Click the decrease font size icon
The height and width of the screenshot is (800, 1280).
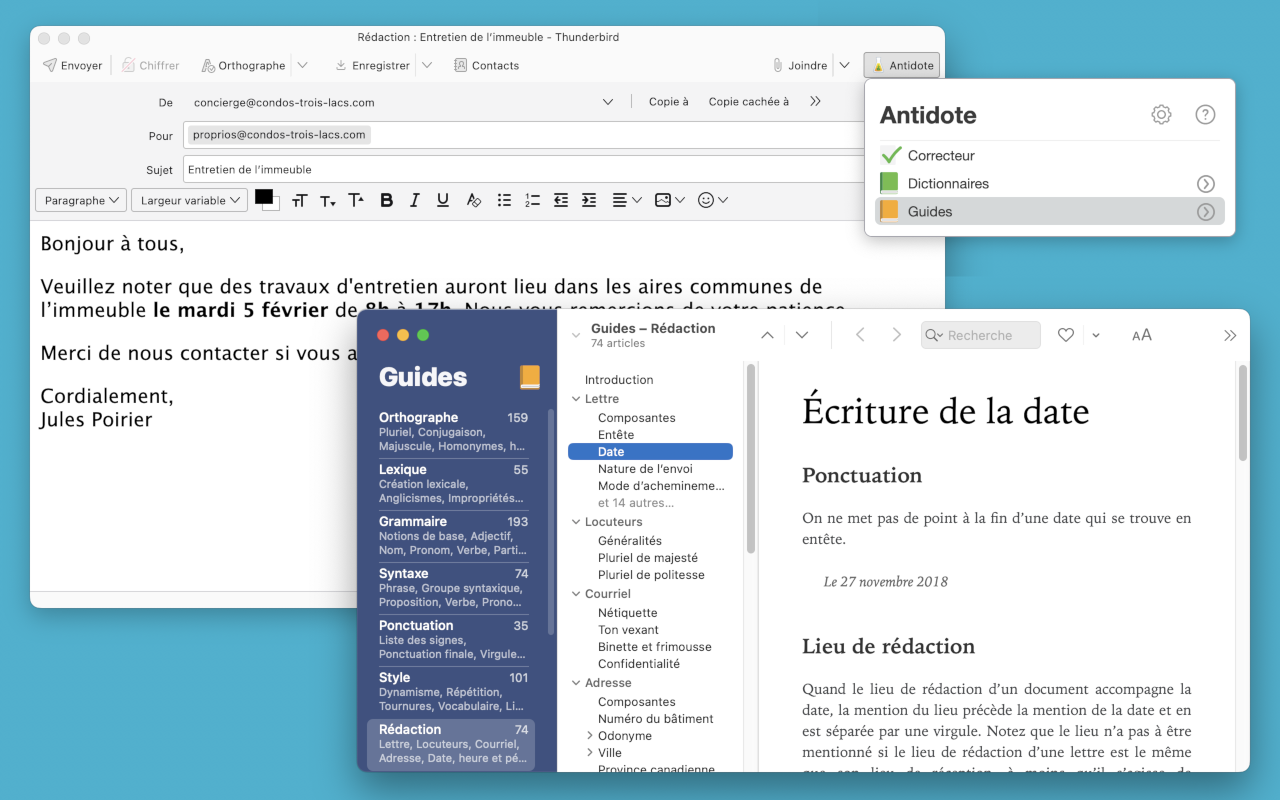coord(327,201)
